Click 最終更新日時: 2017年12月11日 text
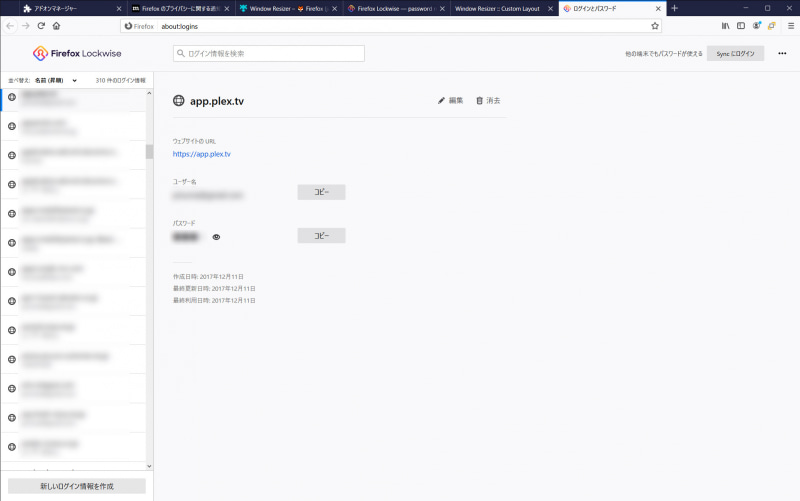This screenshot has height=501, width=800. point(214,289)
